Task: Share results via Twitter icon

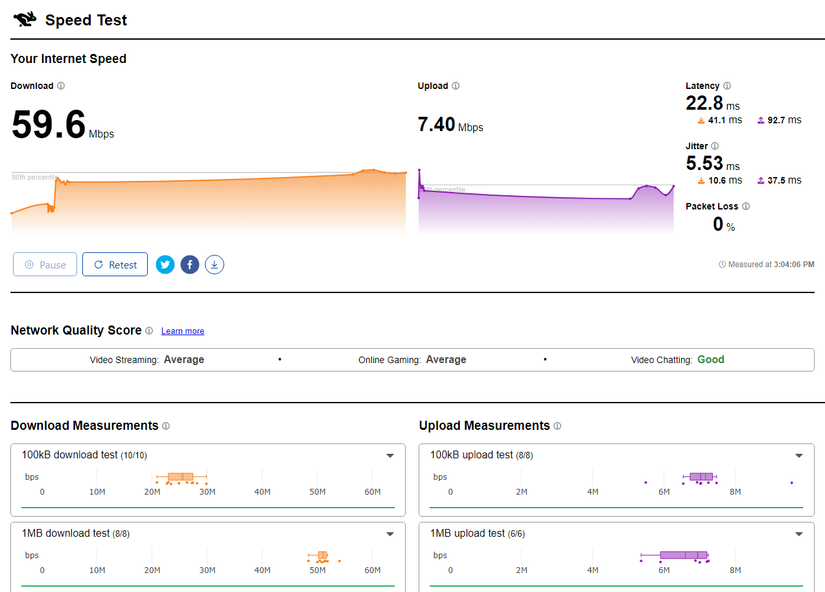Action: 165,265
